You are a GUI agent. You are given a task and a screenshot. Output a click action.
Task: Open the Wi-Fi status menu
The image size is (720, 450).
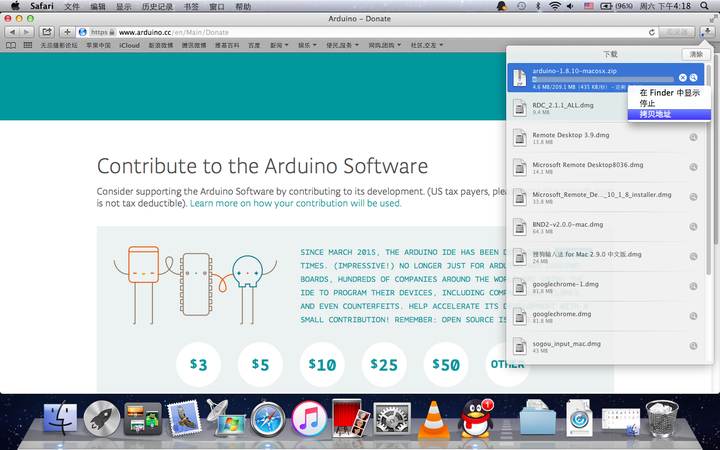coord(555,6)
